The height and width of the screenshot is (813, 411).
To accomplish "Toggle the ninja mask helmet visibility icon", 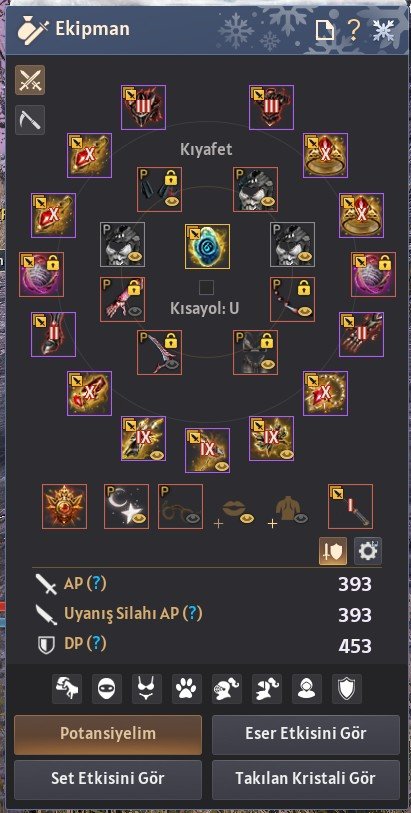I will coord(107,689).
